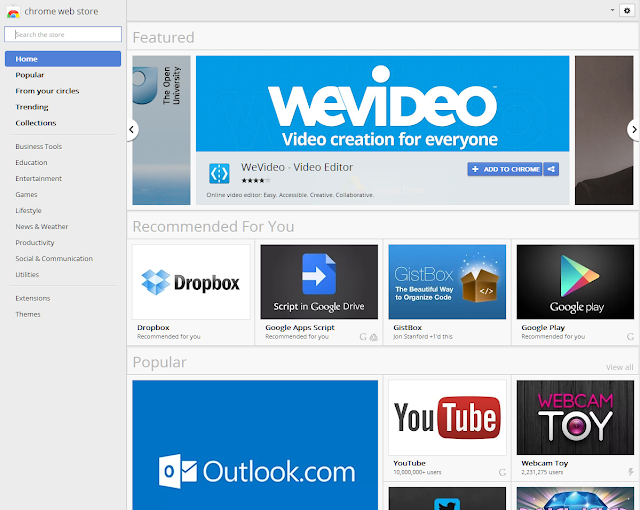The height and width of the screenshot is (510, 640).
Task: Open the YouTube app tile
Action: (447, 417)
